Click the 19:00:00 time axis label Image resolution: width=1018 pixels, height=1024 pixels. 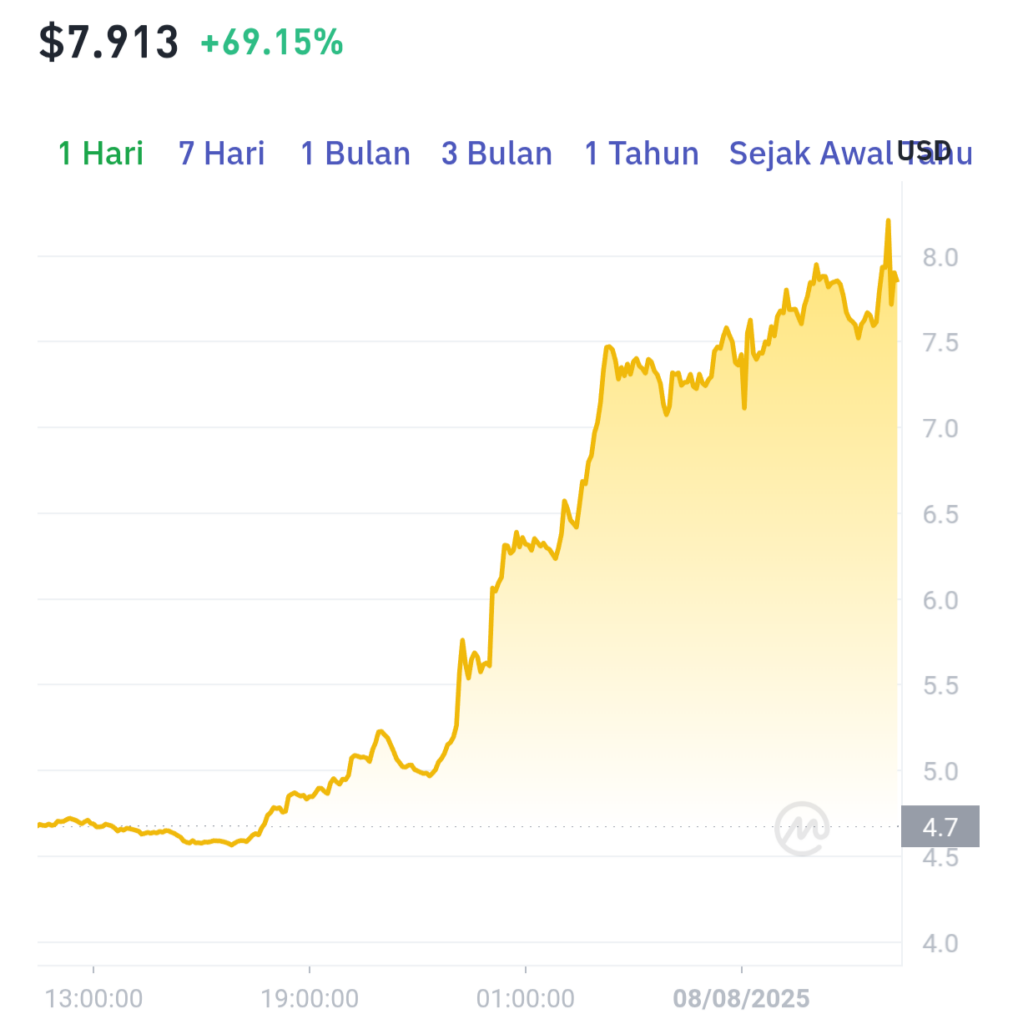[310, 999]
